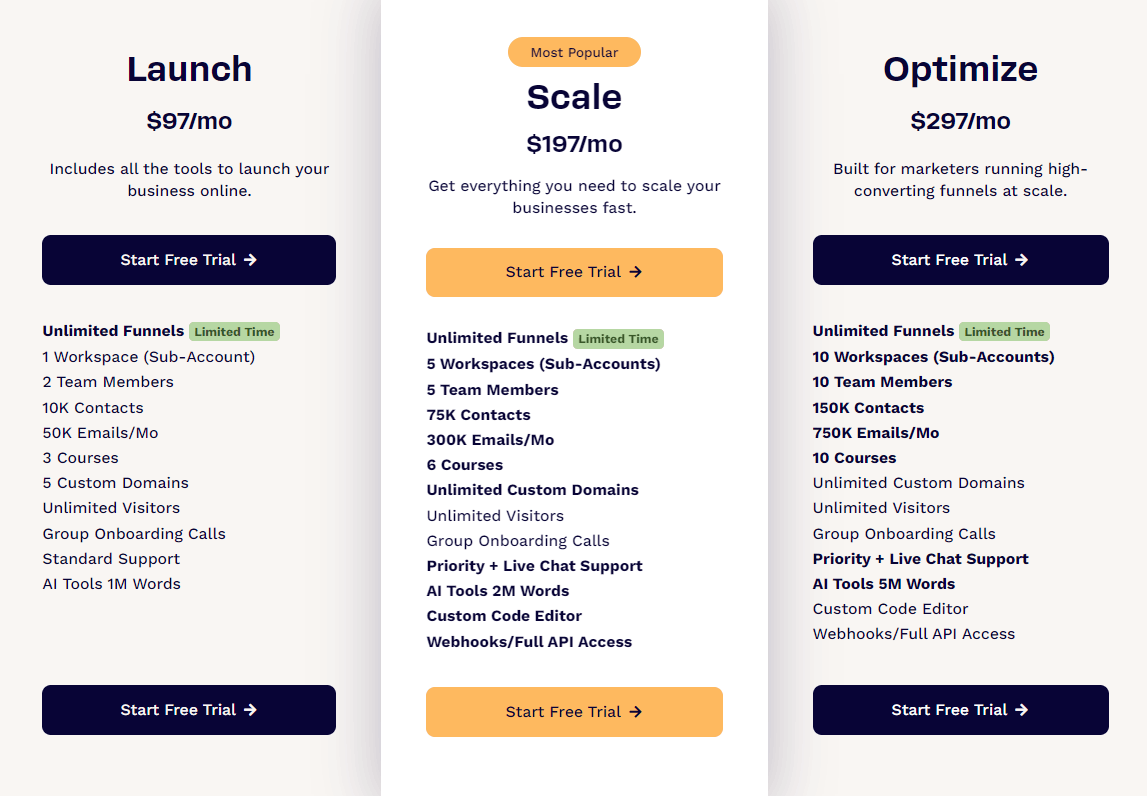Click the arrow inside Scale's bottom orange button

[x=636, y=712]
